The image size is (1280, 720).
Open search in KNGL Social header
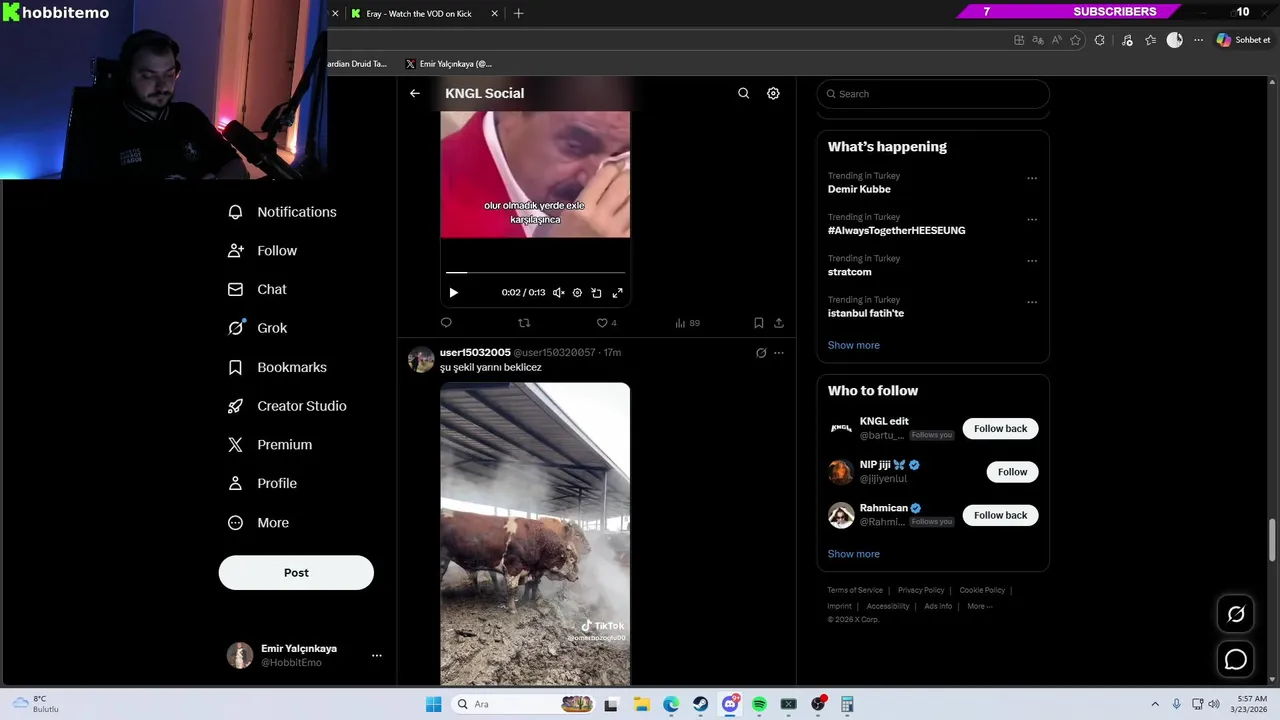tap(743, 93)
